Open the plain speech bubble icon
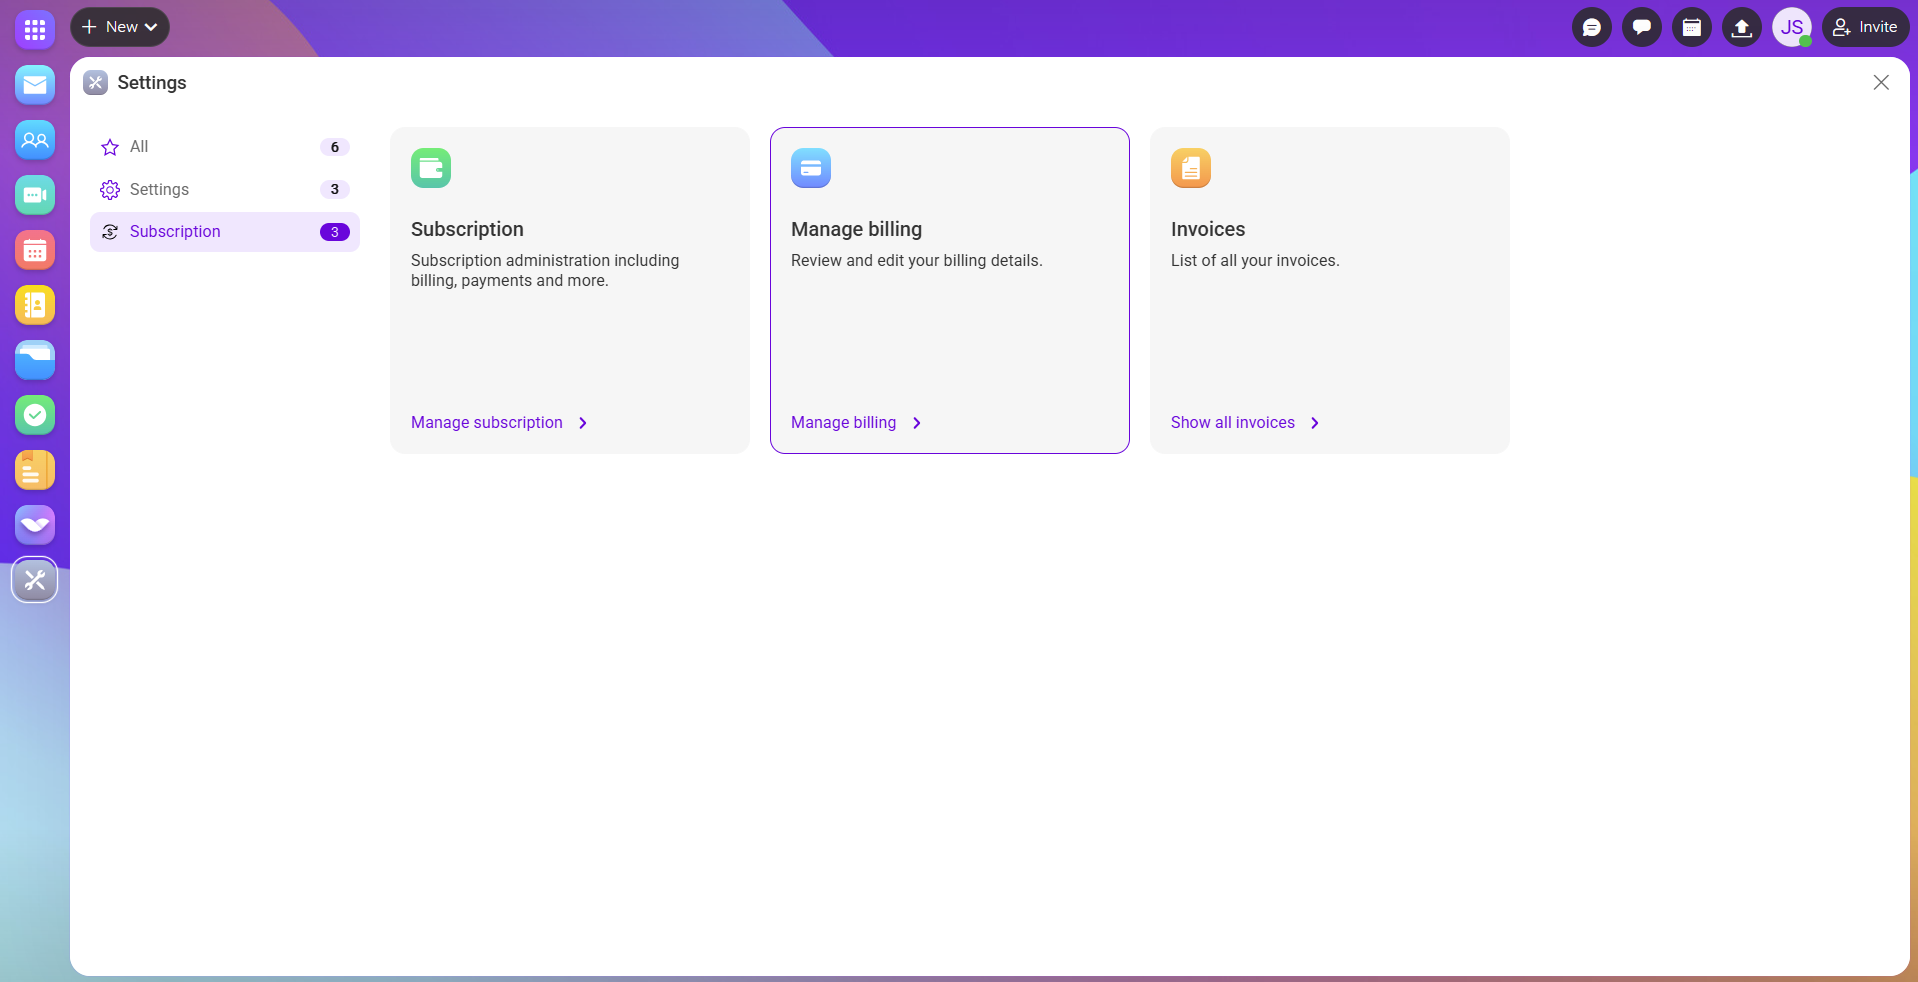This screenshot has height=982, width=1918. (x=1642, y=27)
